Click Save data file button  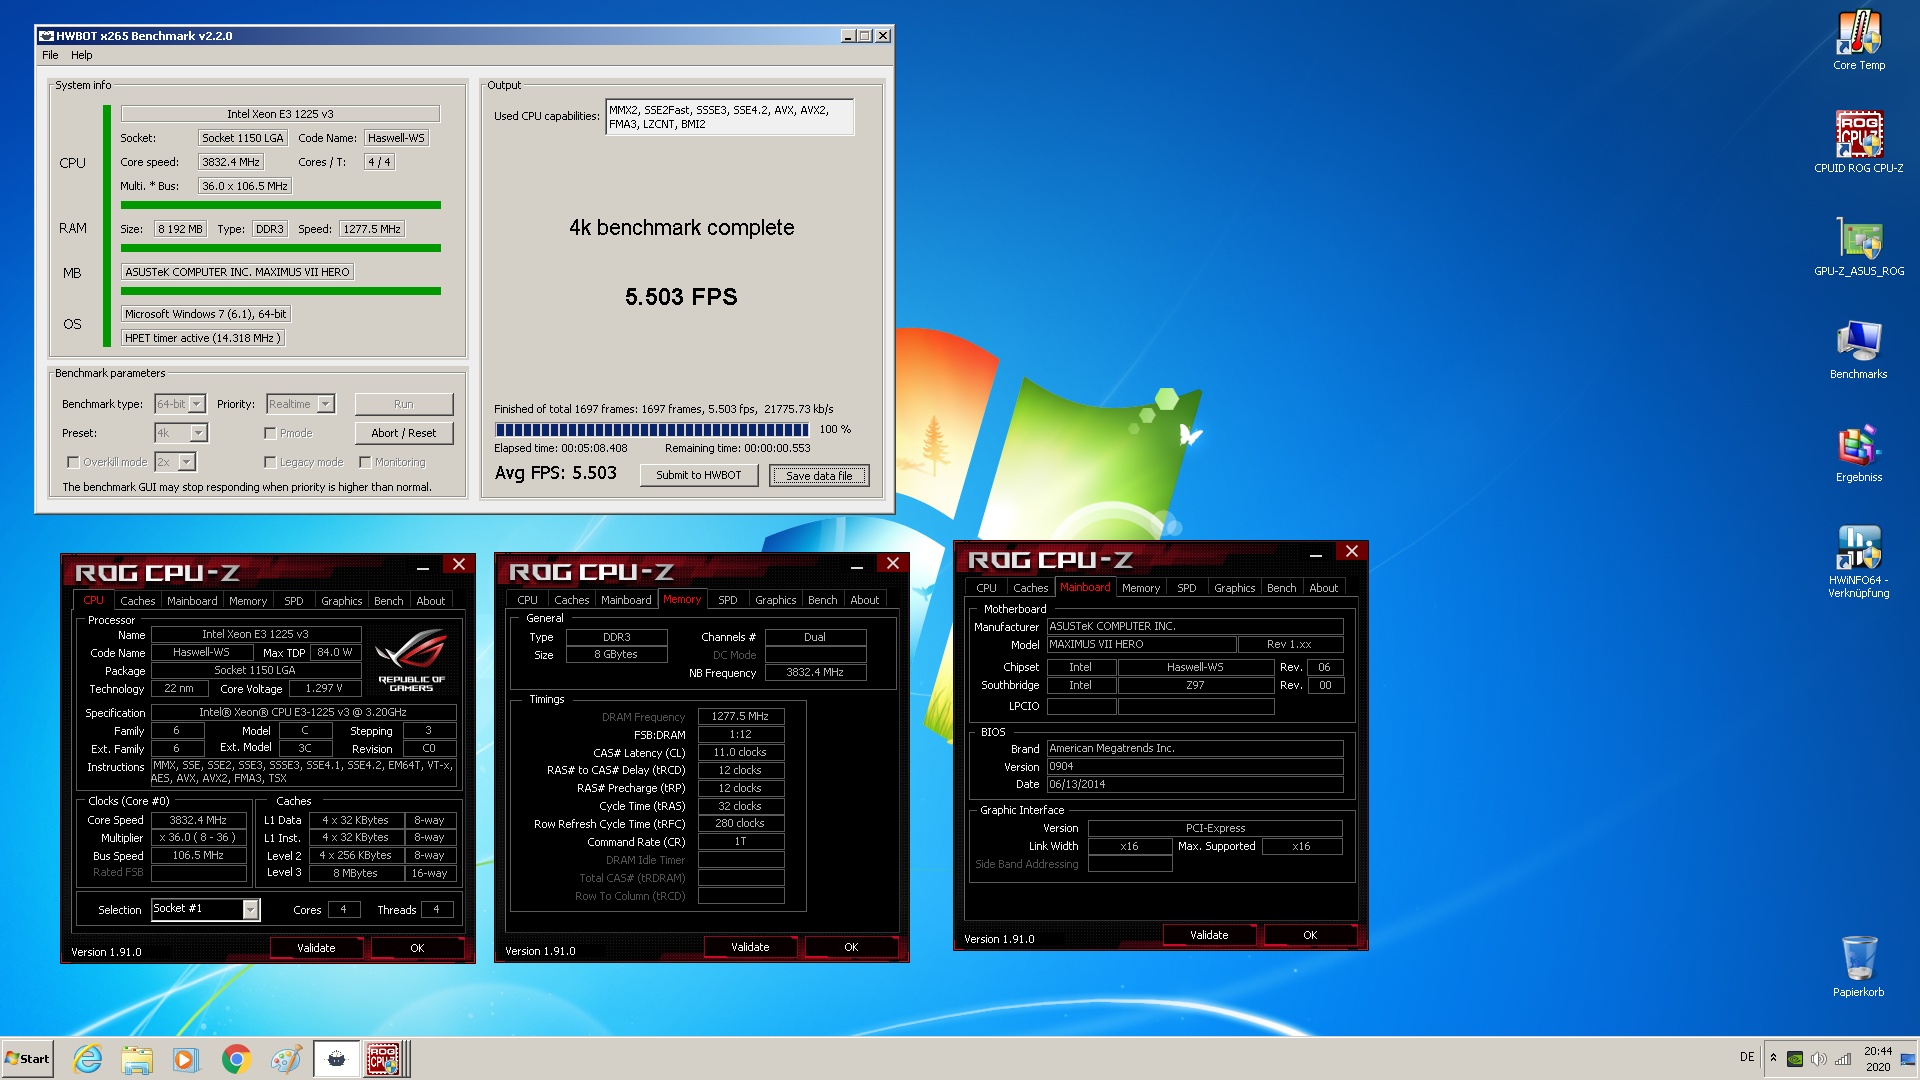coord(819,476)
